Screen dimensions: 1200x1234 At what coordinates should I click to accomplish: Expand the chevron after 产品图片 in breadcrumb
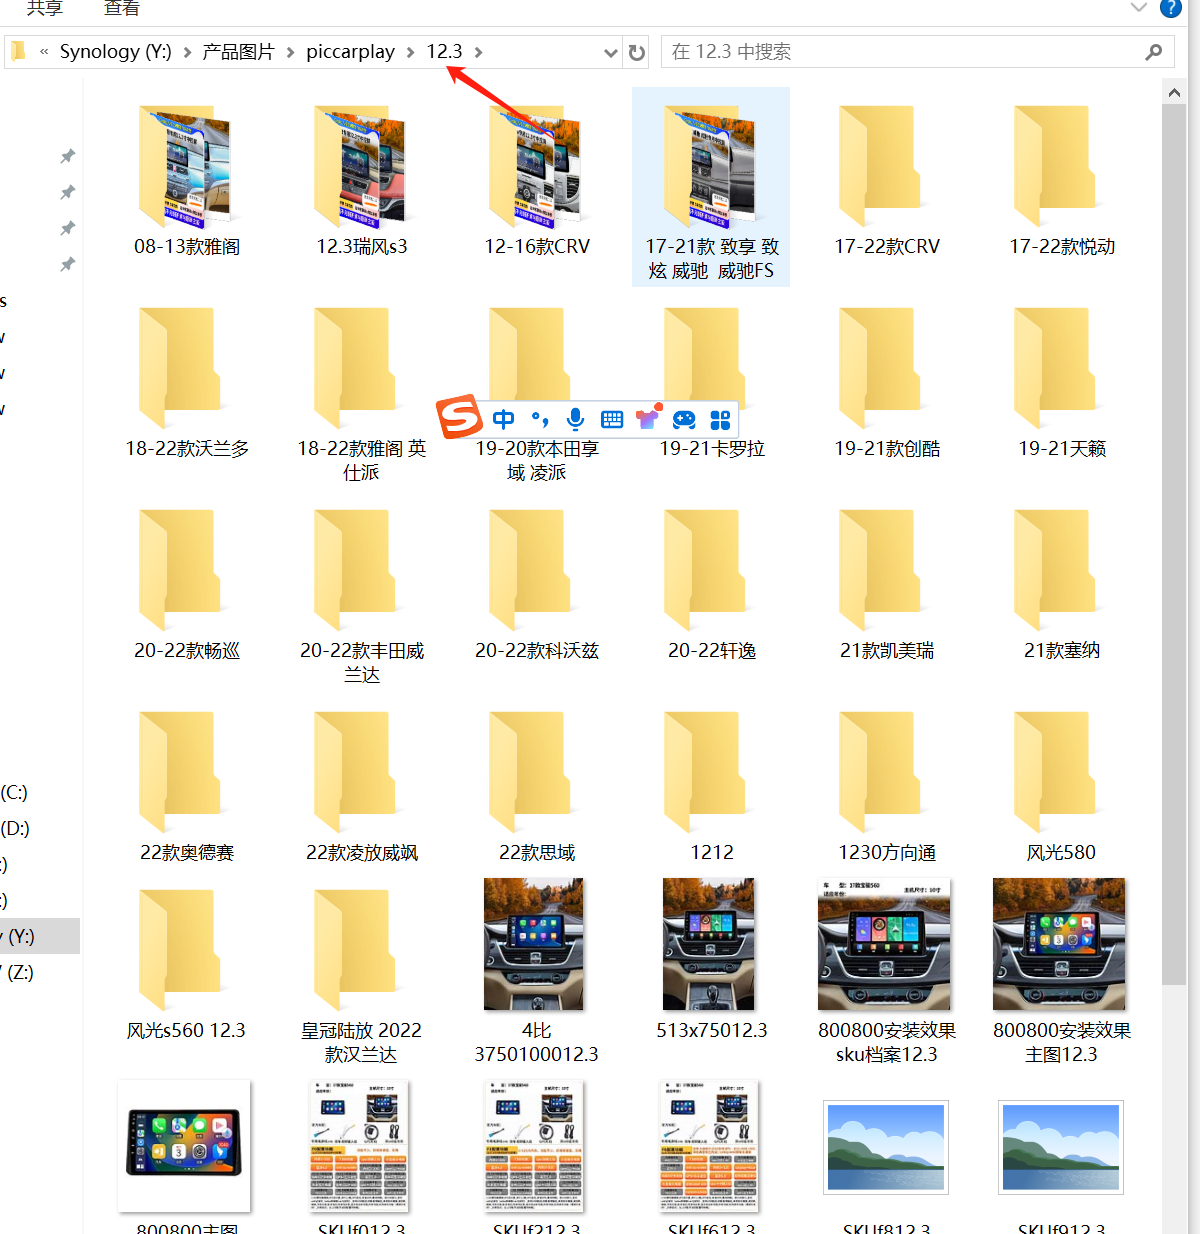[290, 52]
